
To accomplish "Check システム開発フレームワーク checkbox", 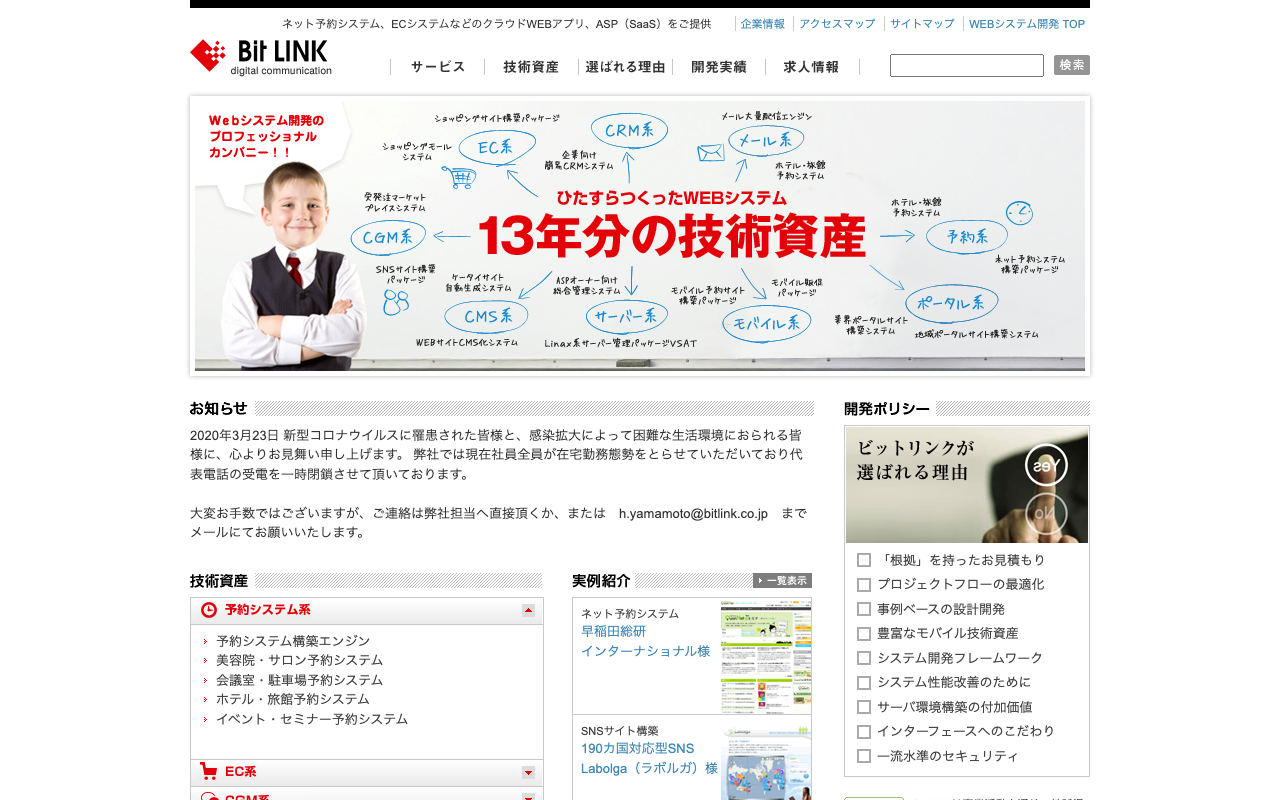I will pos(864,658).
